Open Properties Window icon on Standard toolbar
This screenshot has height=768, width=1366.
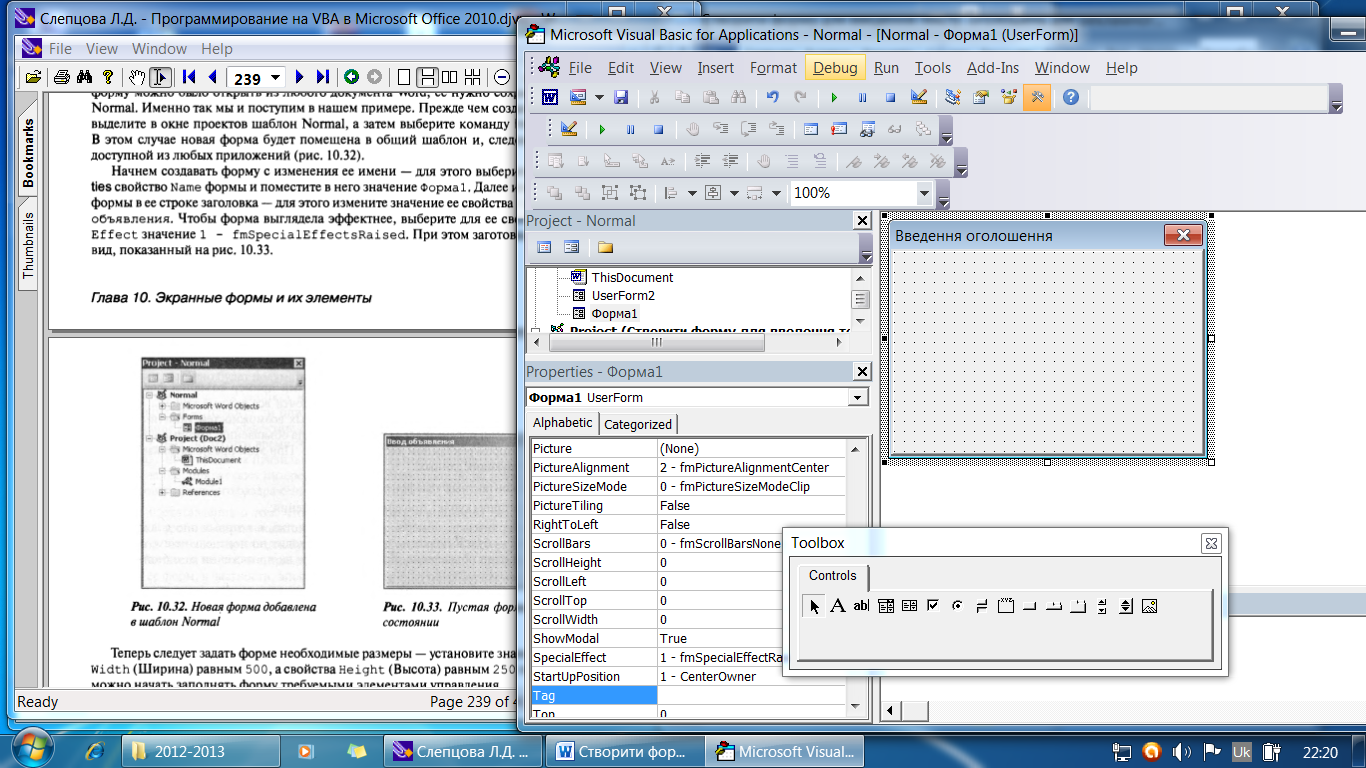coord(980,97)
